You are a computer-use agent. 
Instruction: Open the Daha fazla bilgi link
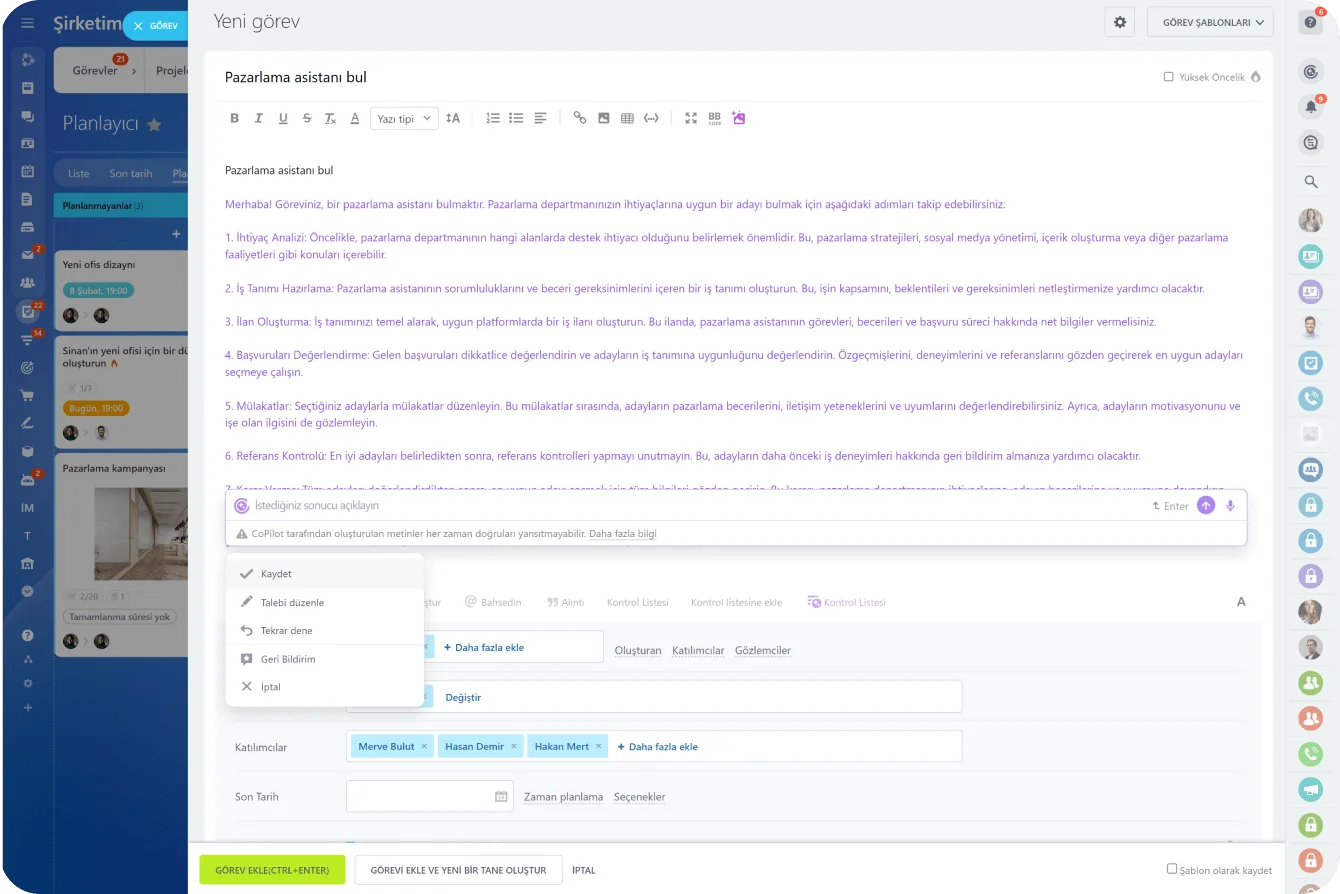(x=625, y=533)
